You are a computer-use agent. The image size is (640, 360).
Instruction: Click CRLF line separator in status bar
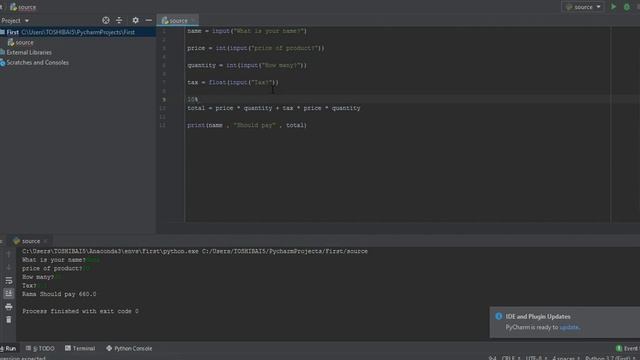510,358
